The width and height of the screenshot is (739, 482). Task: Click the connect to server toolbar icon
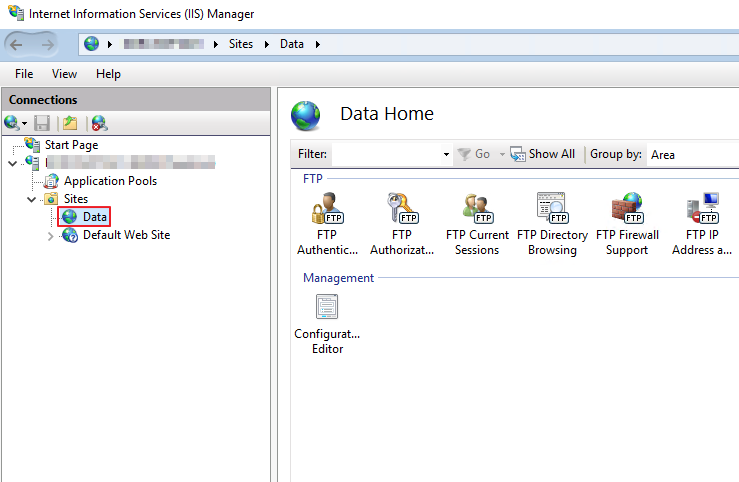tap(11, 123)
